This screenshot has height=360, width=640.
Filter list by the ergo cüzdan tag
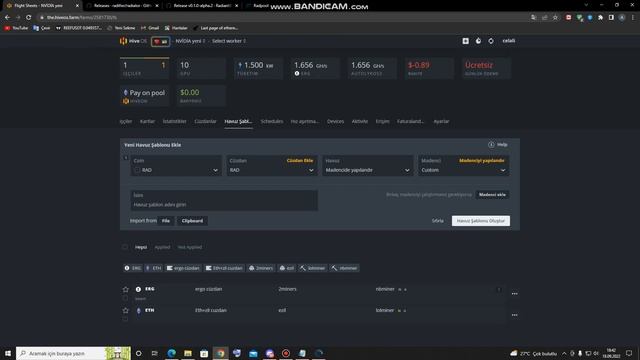tap(183, 268)
